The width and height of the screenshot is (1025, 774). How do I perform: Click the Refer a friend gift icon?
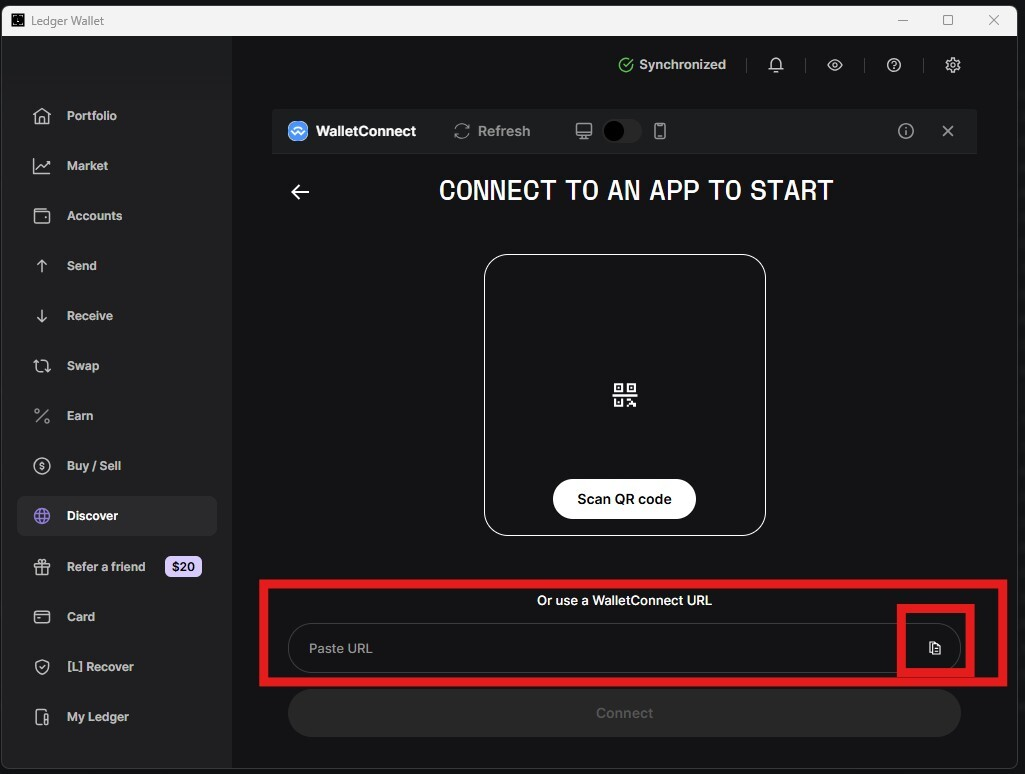tap(42, 567)
